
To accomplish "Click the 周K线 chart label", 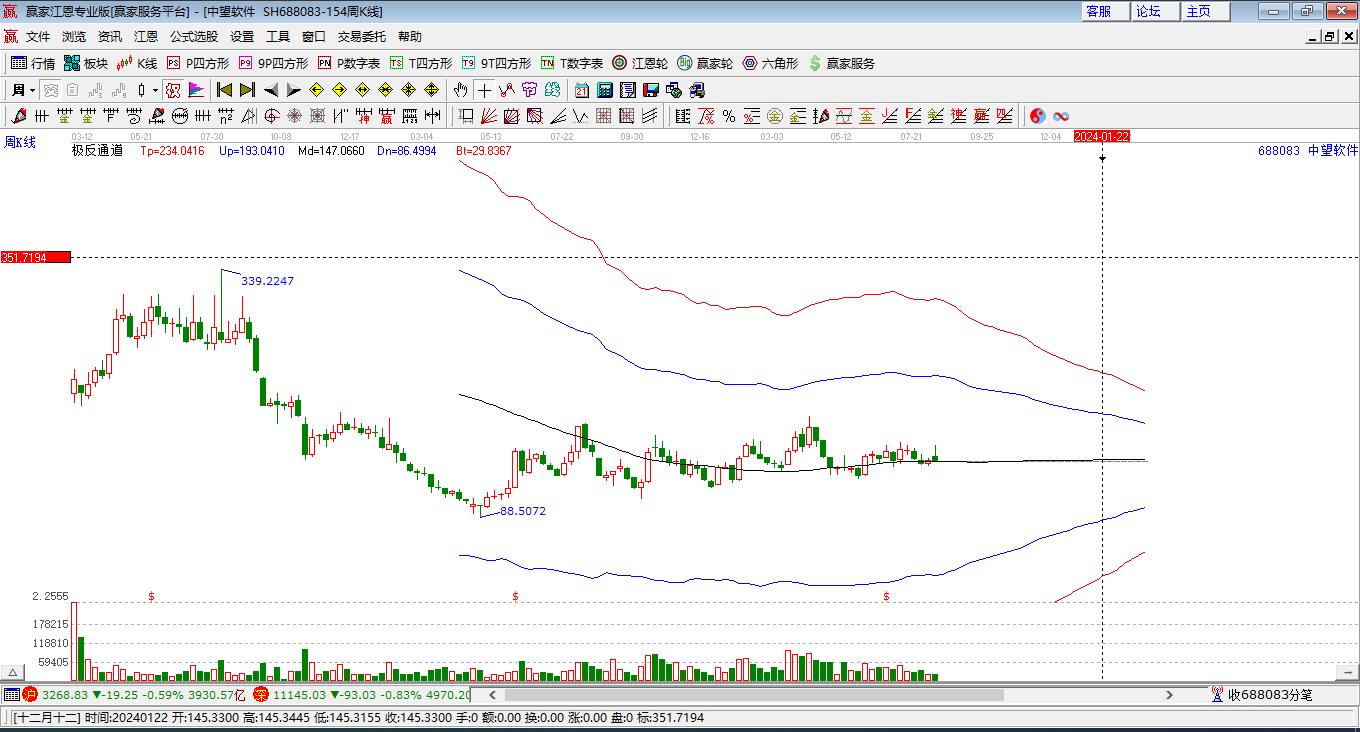I will [20, 143].
